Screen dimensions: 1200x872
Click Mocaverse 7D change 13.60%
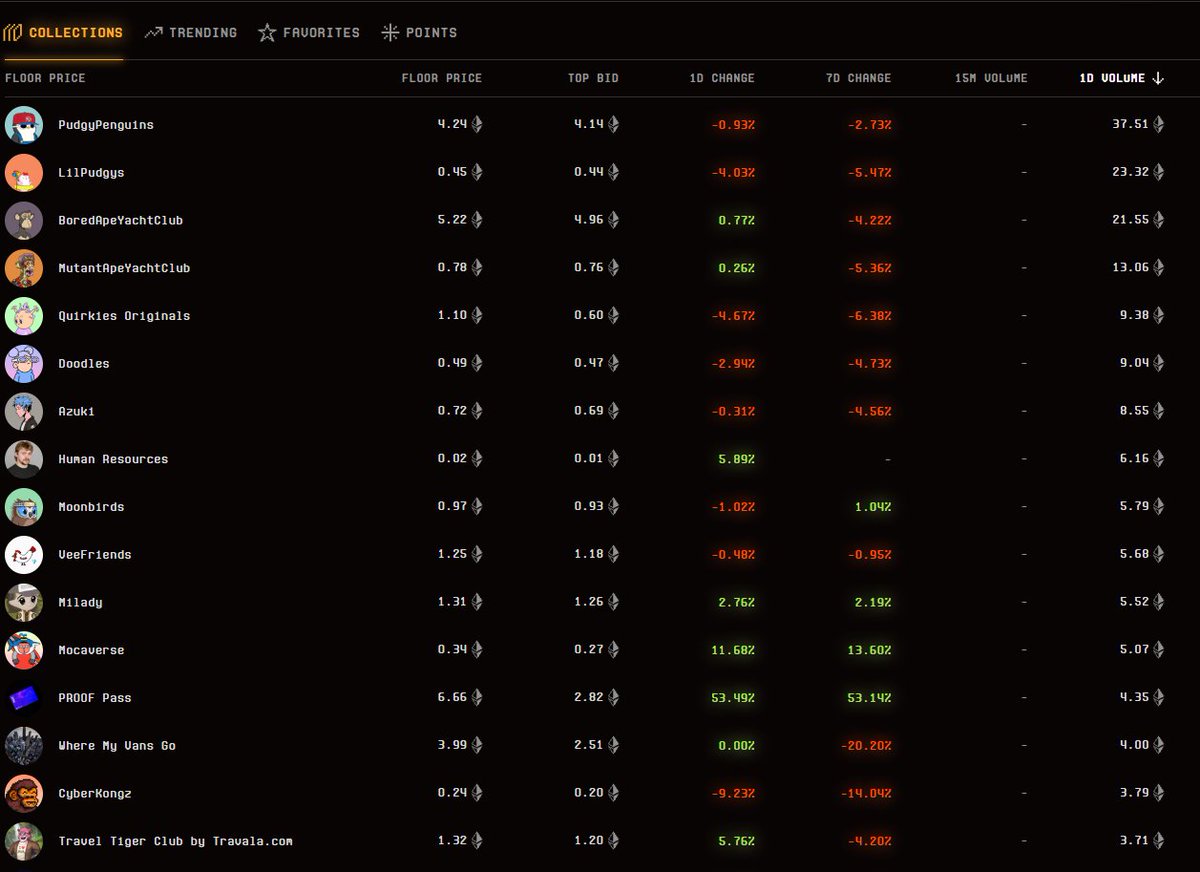pos(869,650)
